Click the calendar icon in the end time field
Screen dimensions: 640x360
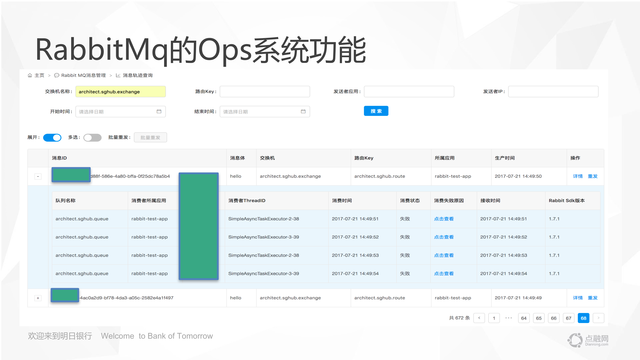303,111
